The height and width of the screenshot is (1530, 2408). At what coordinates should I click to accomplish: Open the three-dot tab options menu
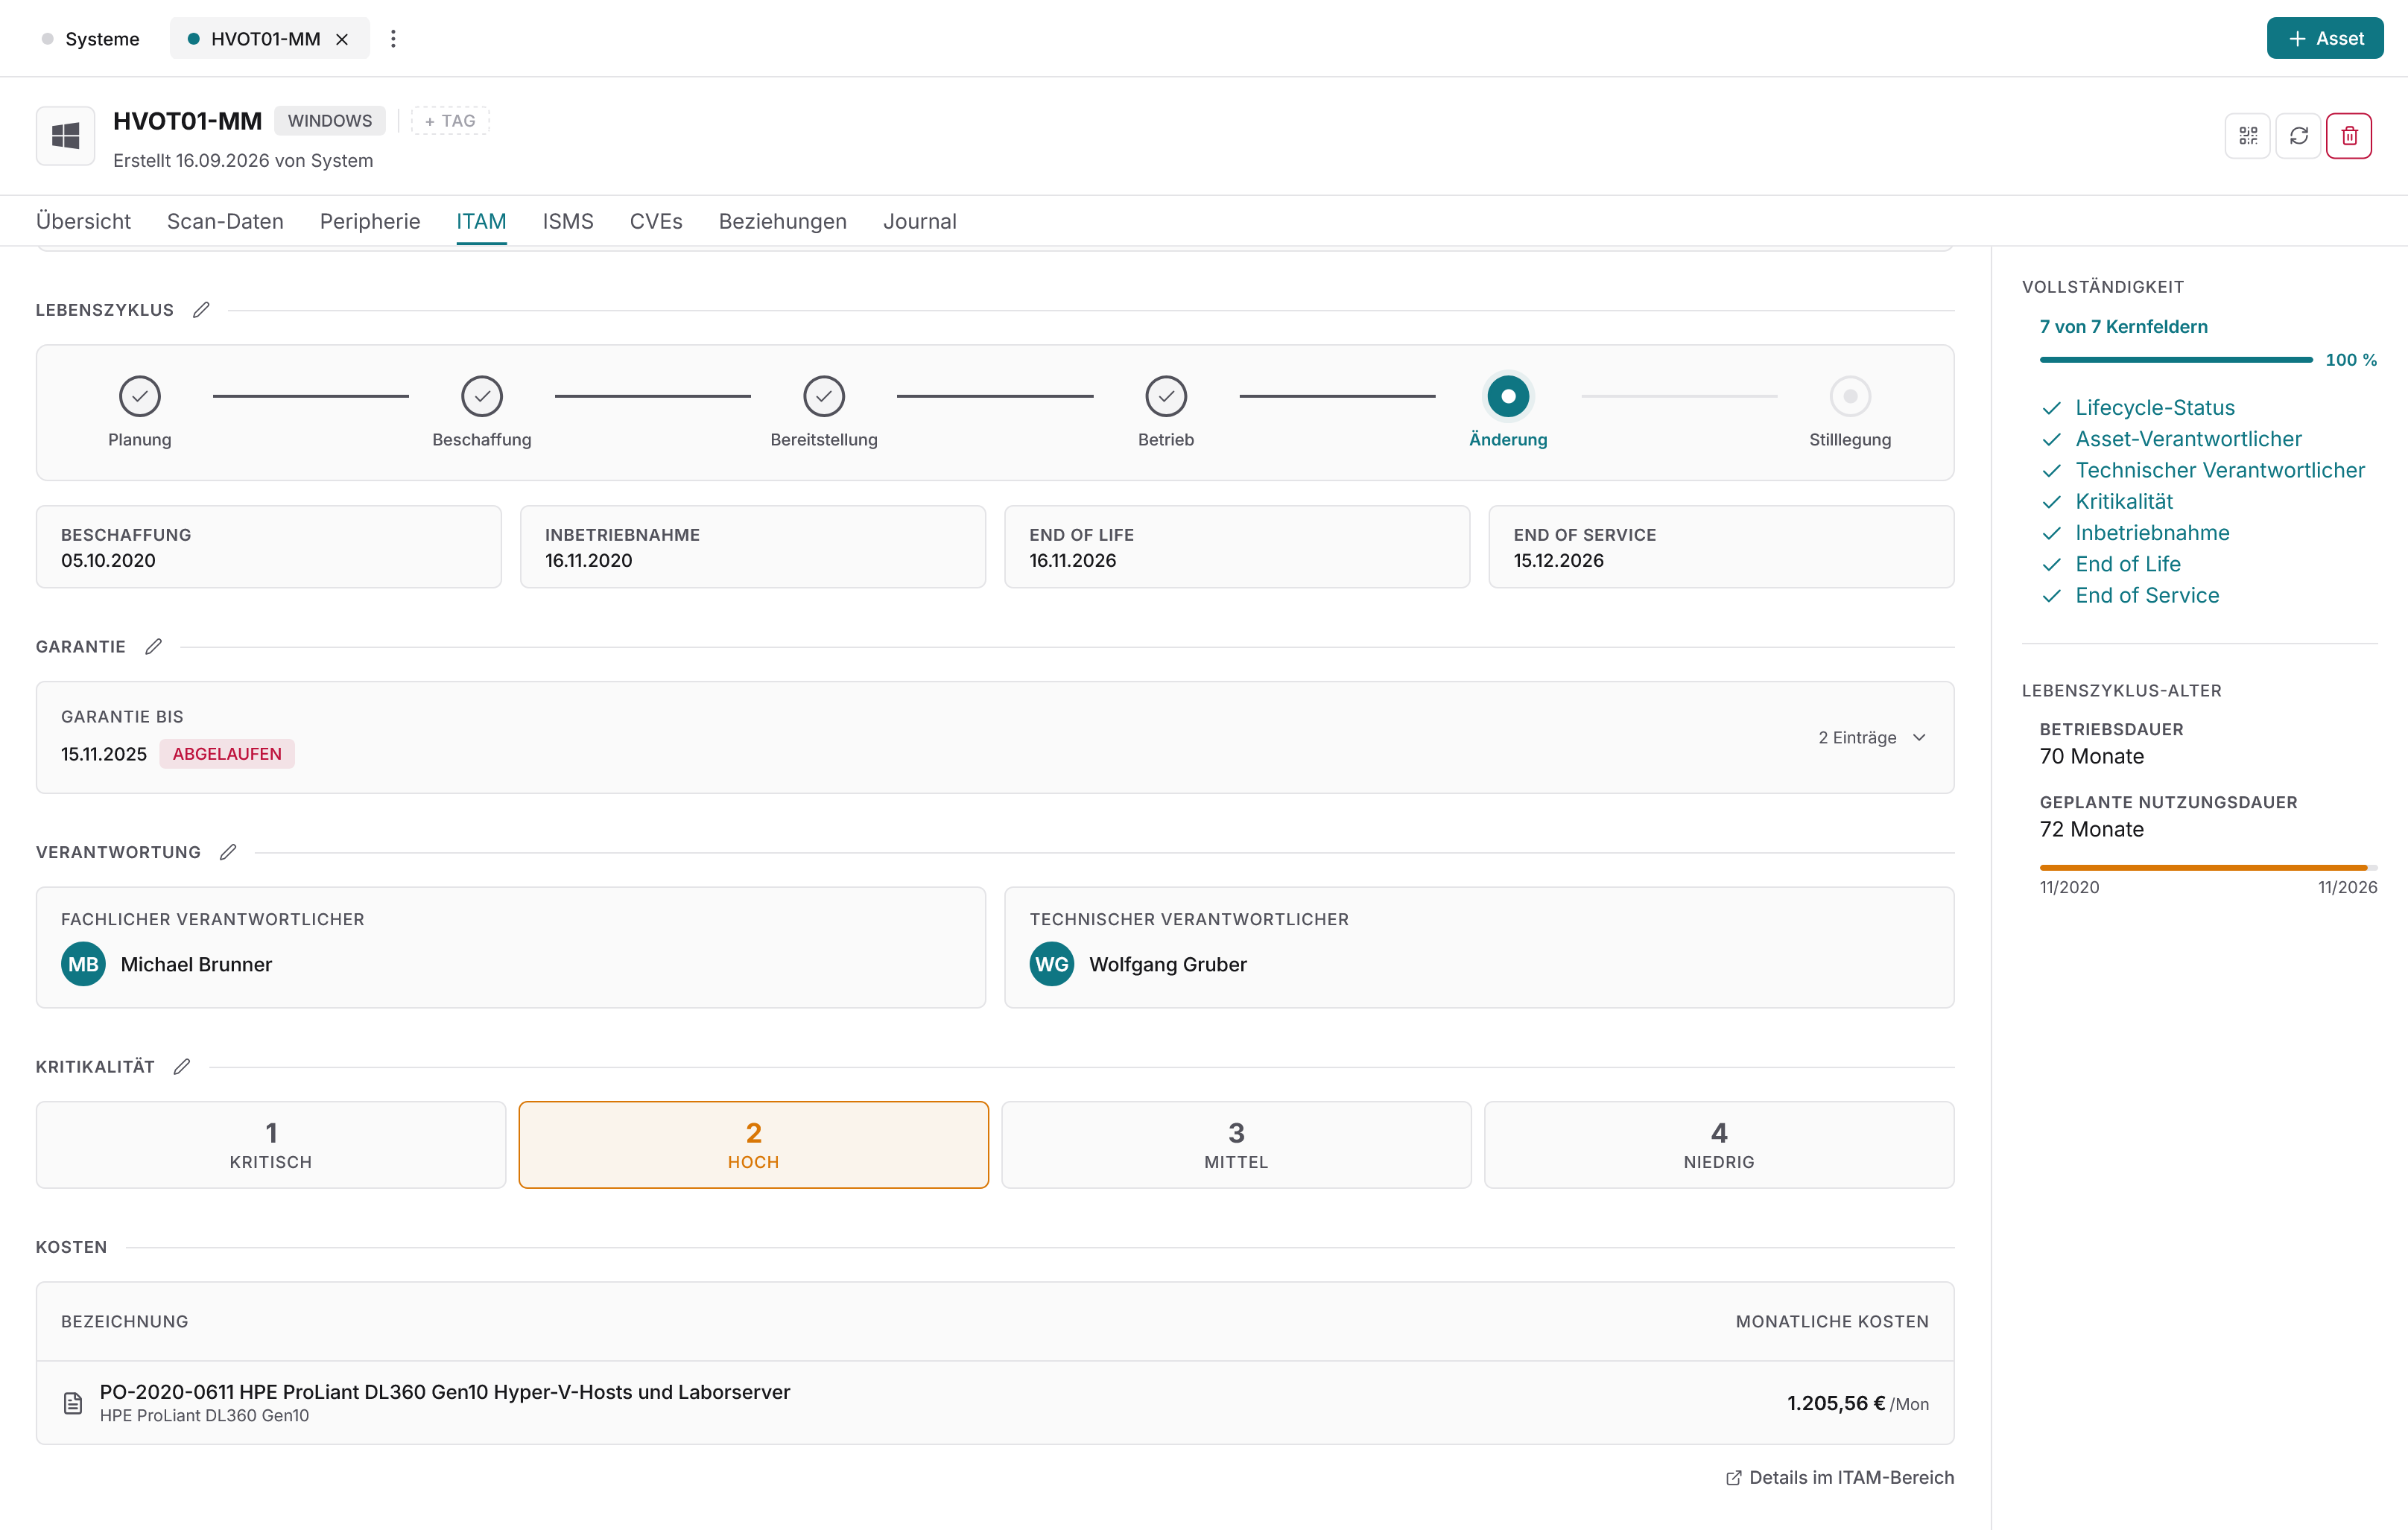pyautogui.click(x=393, y=38)
